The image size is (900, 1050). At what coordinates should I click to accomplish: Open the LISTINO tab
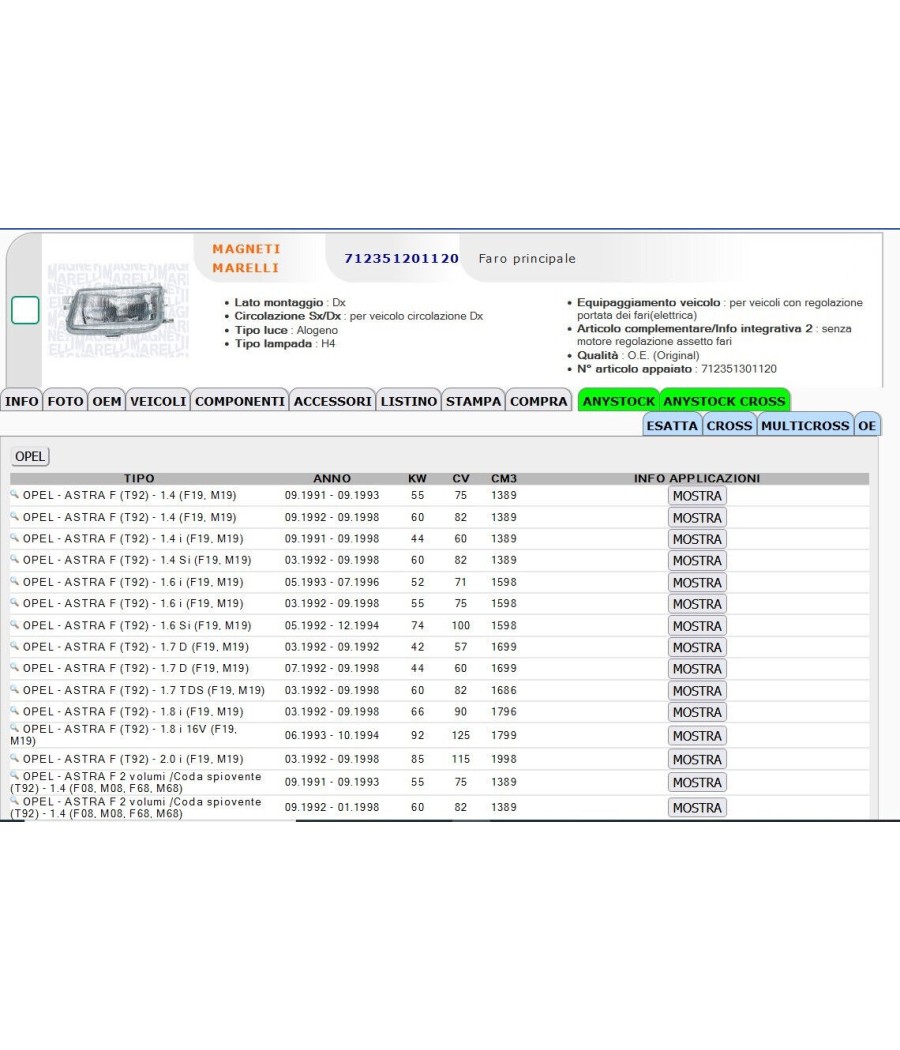click(x=409, y=401)
